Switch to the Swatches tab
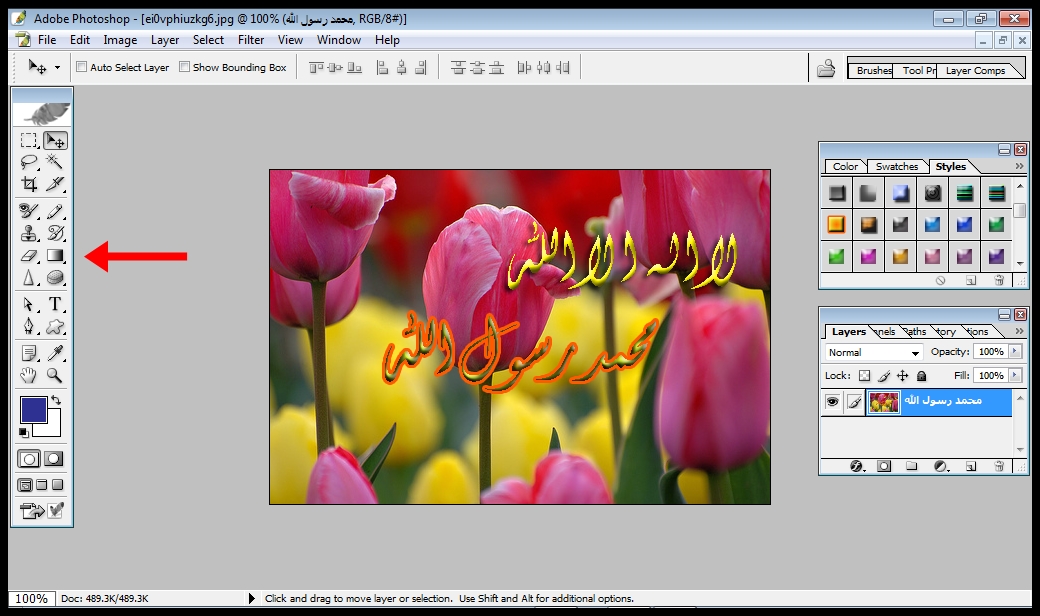This screenshot has width=1040, height=616. pos(896,167)
